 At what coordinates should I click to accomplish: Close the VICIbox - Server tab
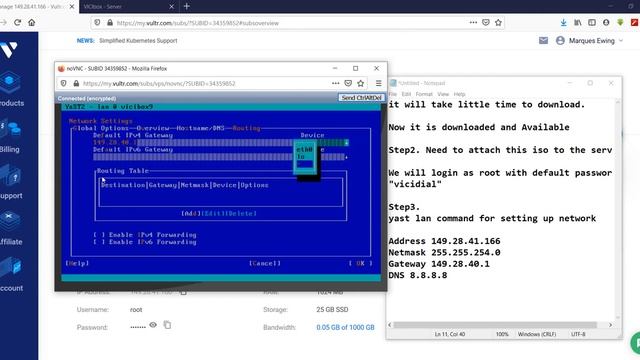pyautogui.click(x=171, y=7)
